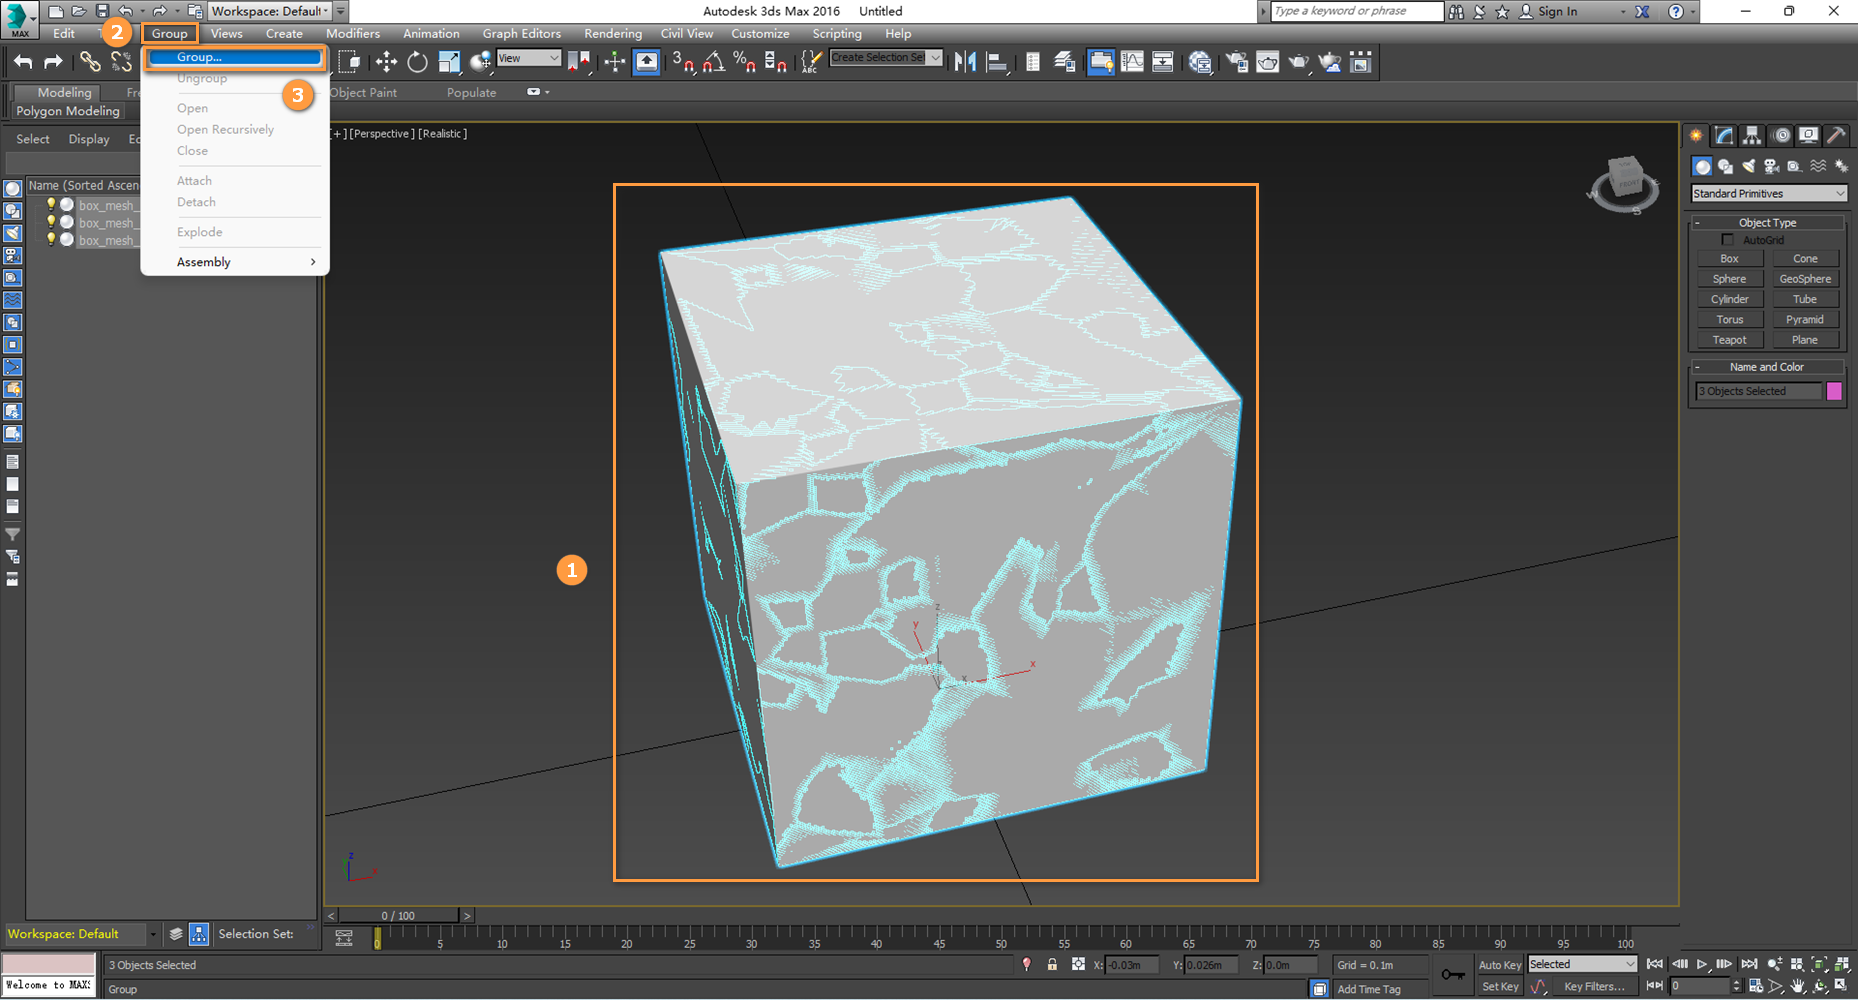
Task: Open the Views menu
Action: click(x=227, y=34)
